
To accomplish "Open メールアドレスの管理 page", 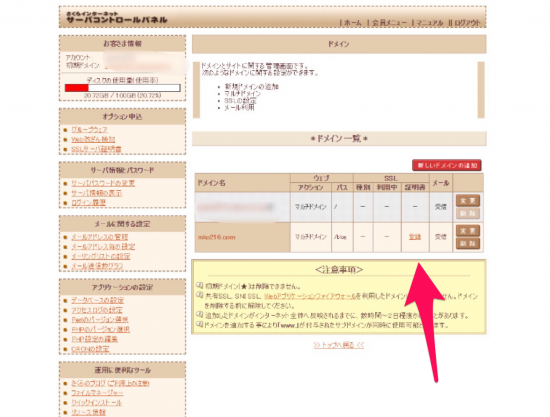I will (100, 237).
